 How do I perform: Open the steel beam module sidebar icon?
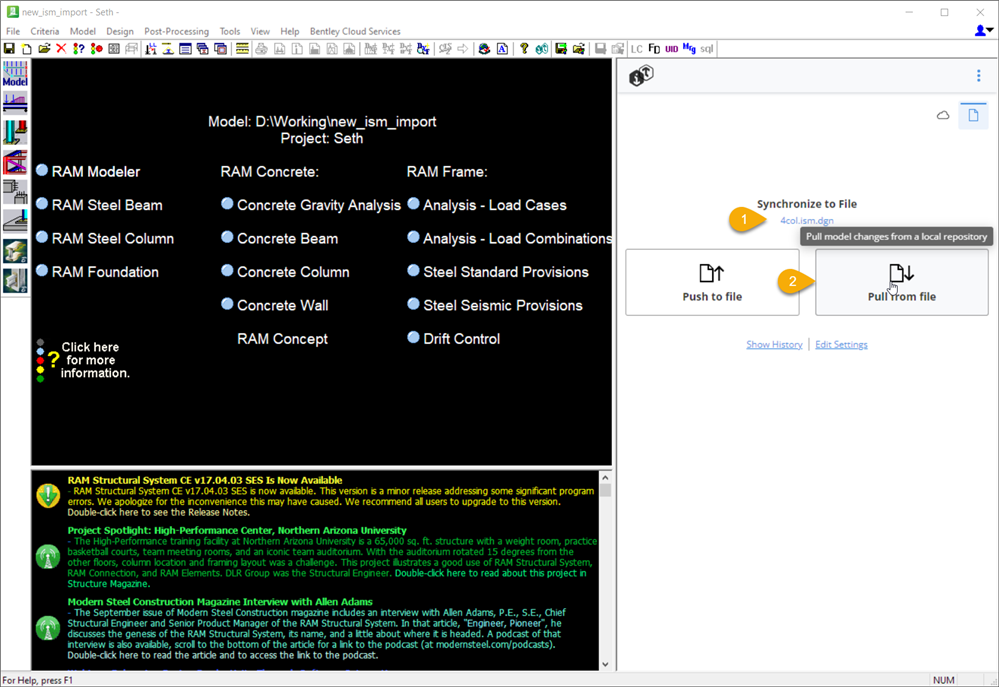pyautogui.click(x=15, y=103)
